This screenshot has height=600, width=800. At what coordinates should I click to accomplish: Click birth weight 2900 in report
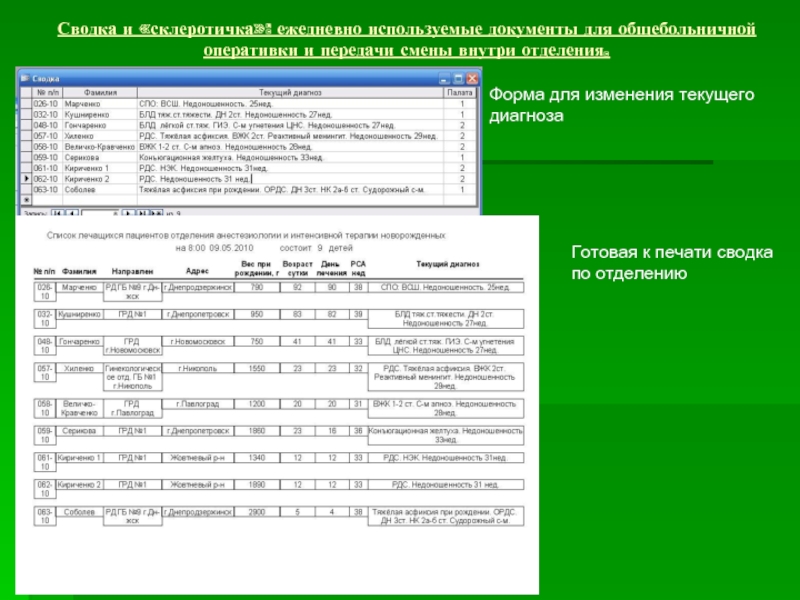click(x=257, y=512)
